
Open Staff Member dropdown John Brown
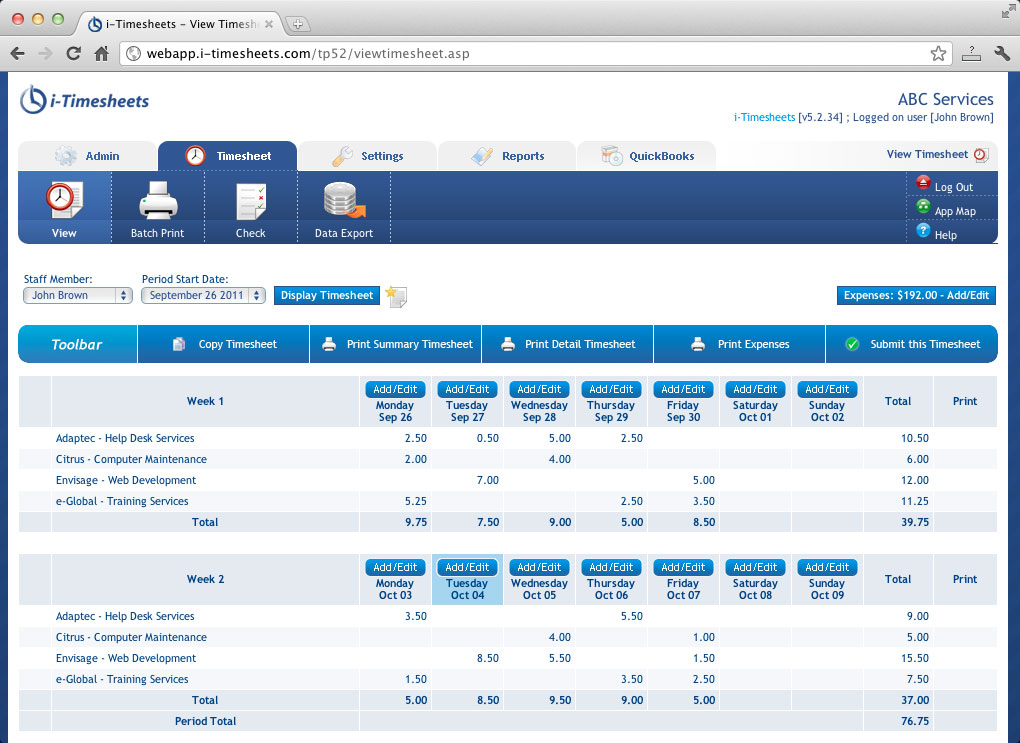click(78, 295)
